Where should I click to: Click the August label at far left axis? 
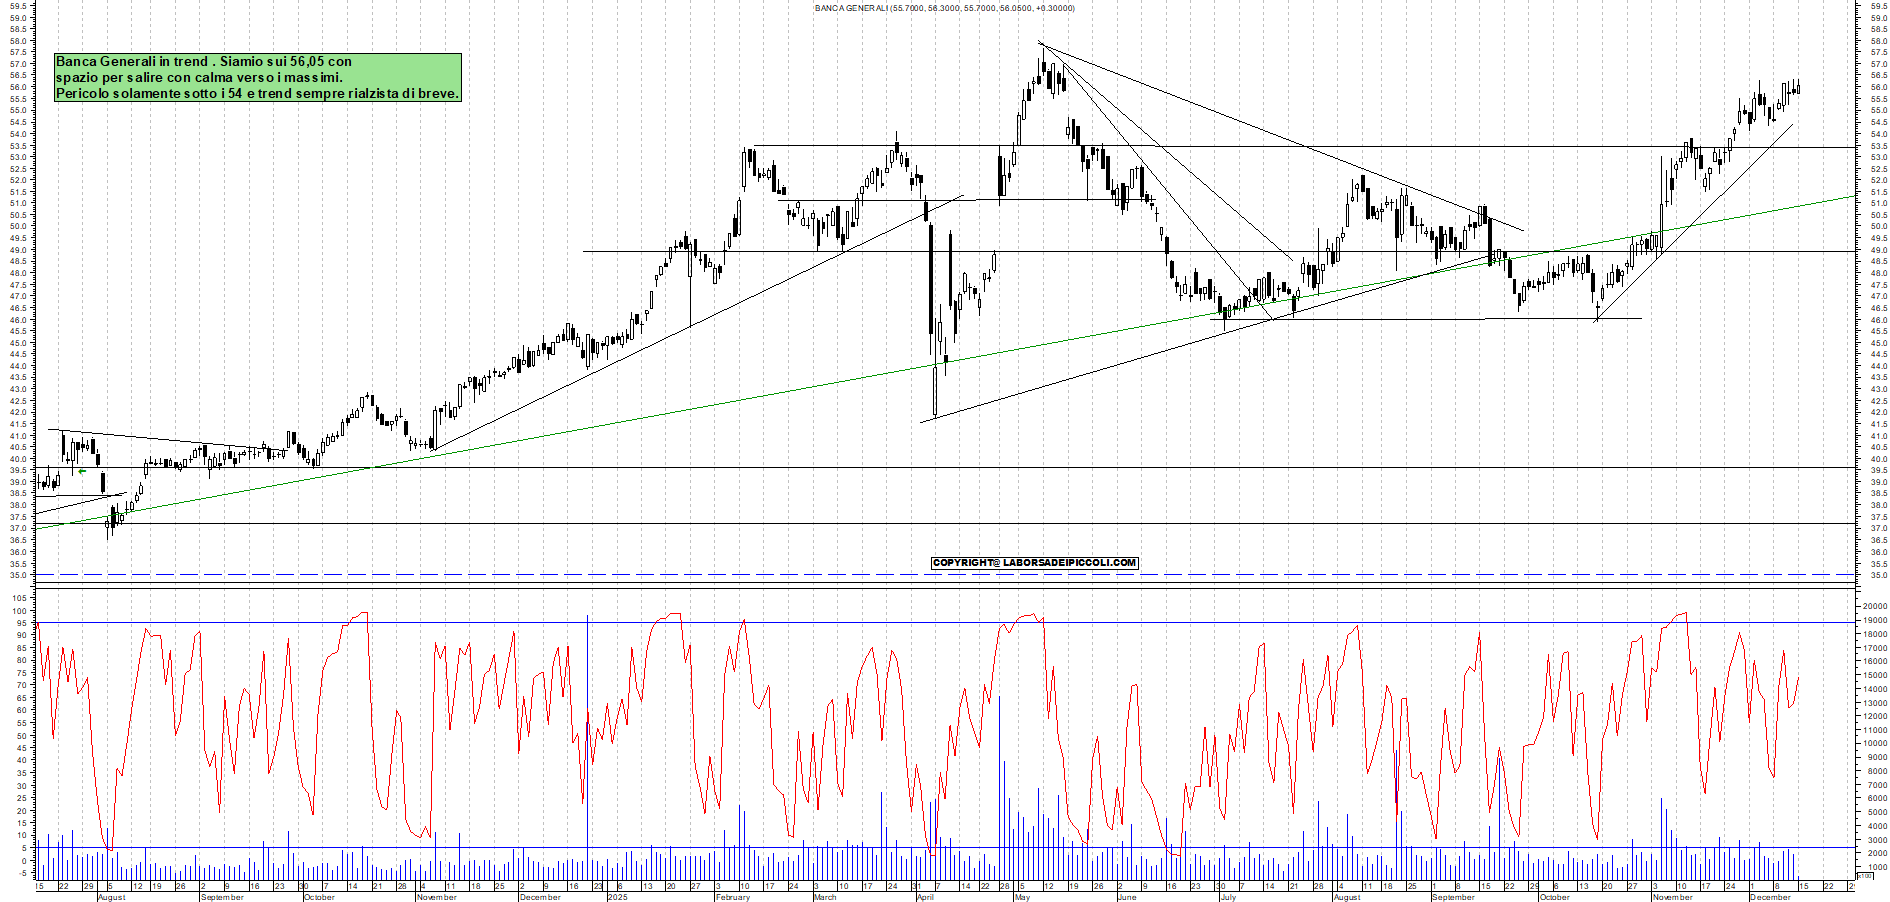coord(111,897)
